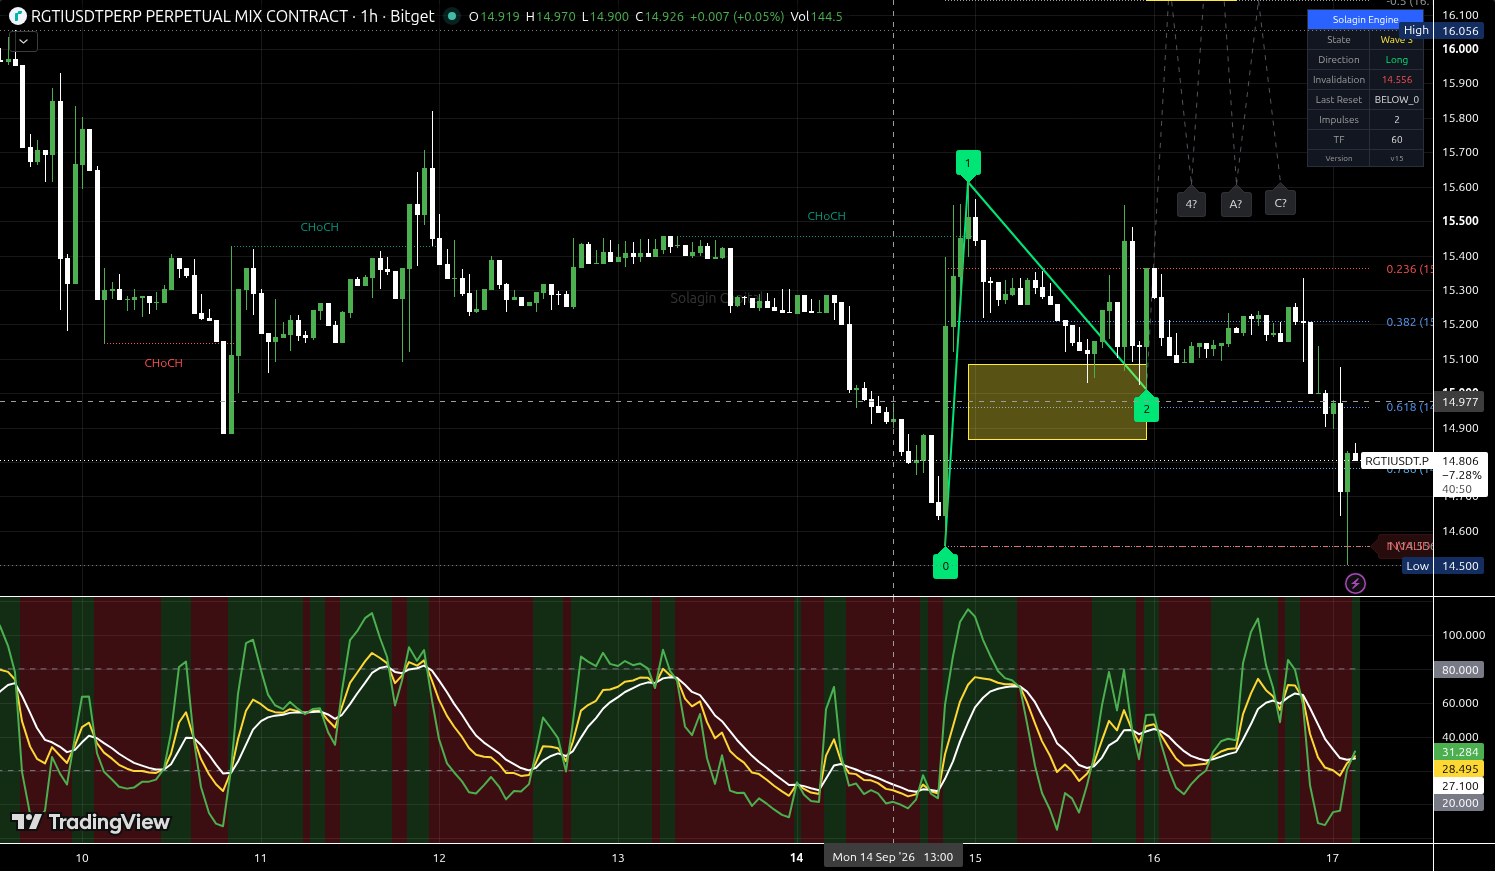Click the open value O14.919 in legend
Image resolution: width=1495 pixels, height=871 pixels.
(496, 16)
